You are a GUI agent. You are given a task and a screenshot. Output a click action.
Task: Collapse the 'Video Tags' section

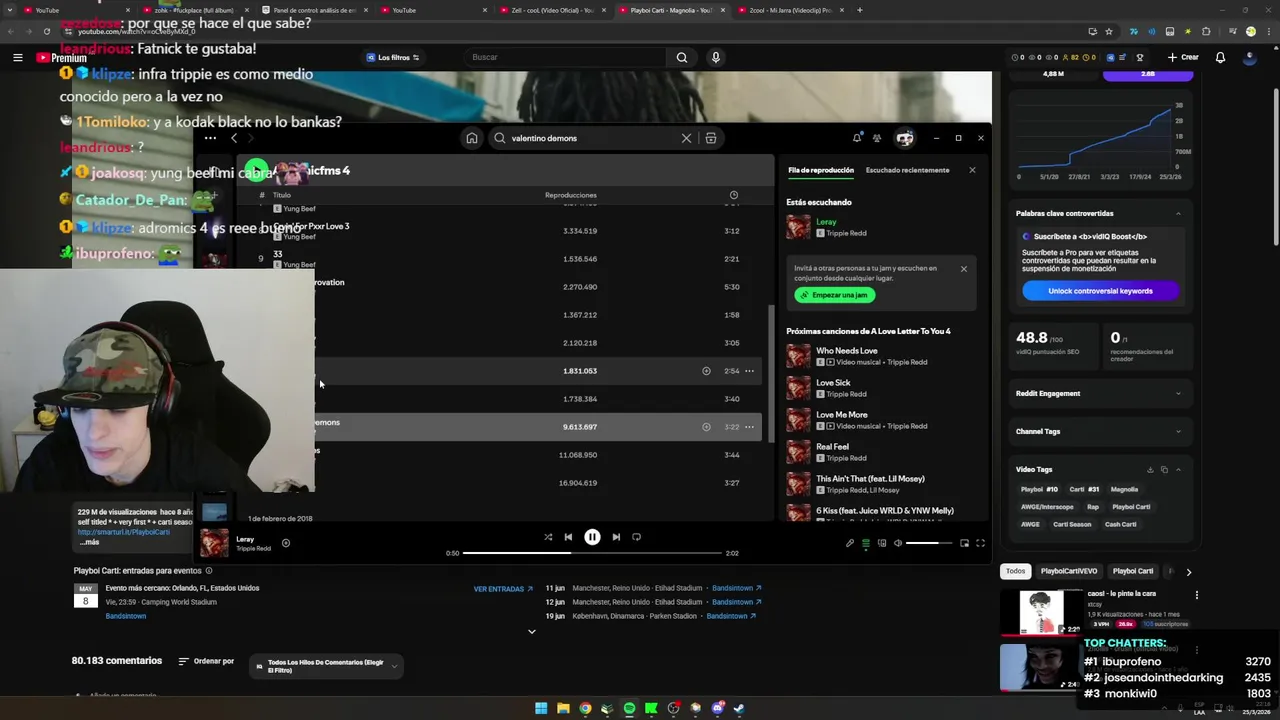(x=1178, y=469)
